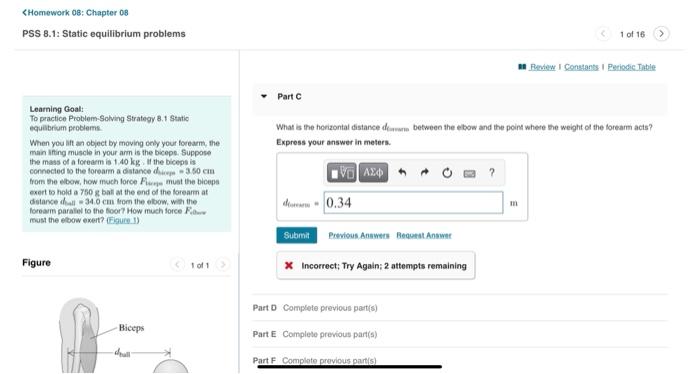Screen dimensions: 700x374
Task: Show next figure arrow
Action: [x=223, y=265]
